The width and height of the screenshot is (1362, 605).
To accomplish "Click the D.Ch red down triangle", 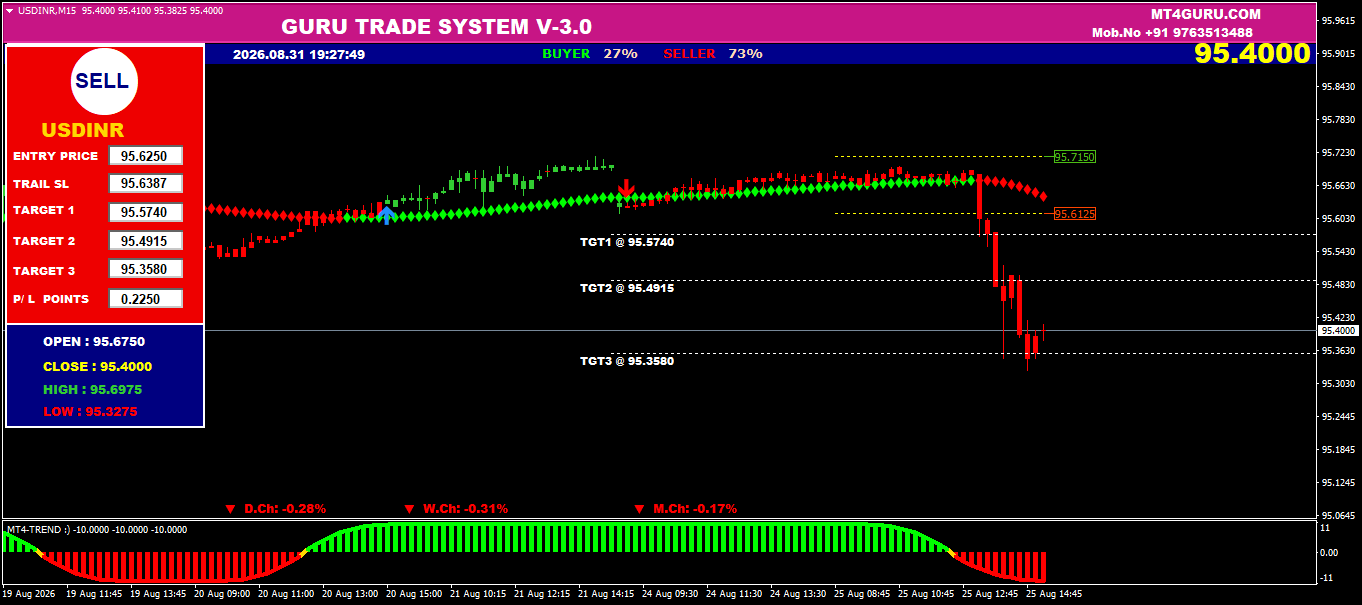I will pos(230,509).
